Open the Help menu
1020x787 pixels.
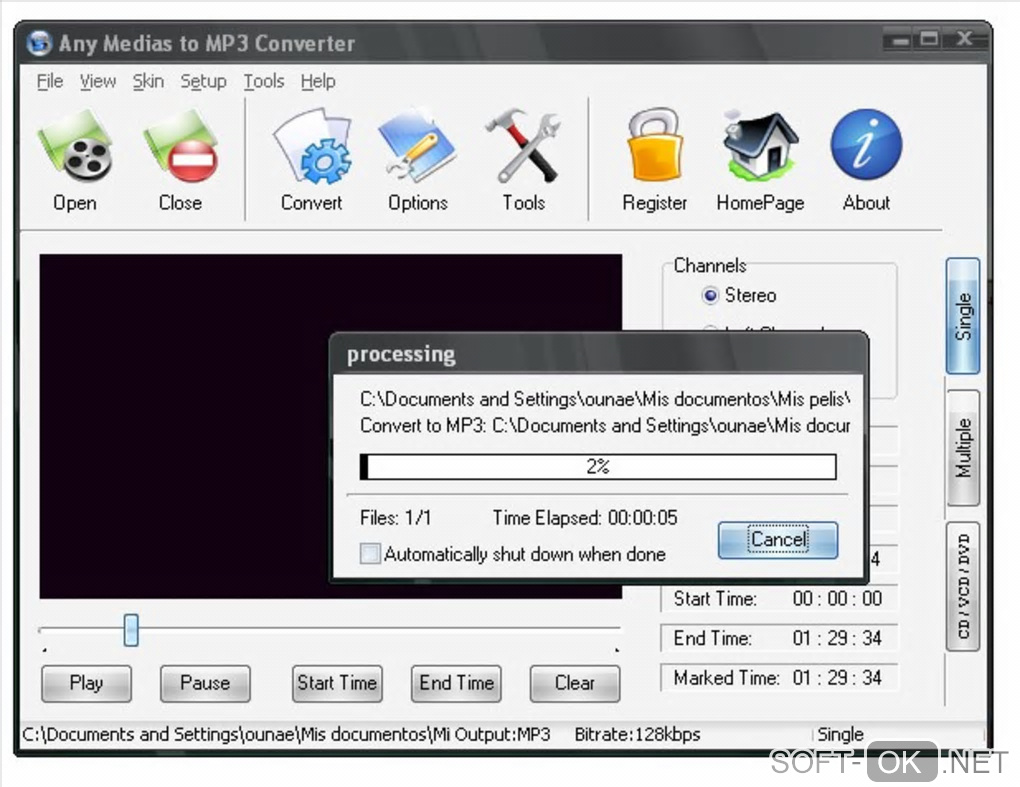coord(318,81)
